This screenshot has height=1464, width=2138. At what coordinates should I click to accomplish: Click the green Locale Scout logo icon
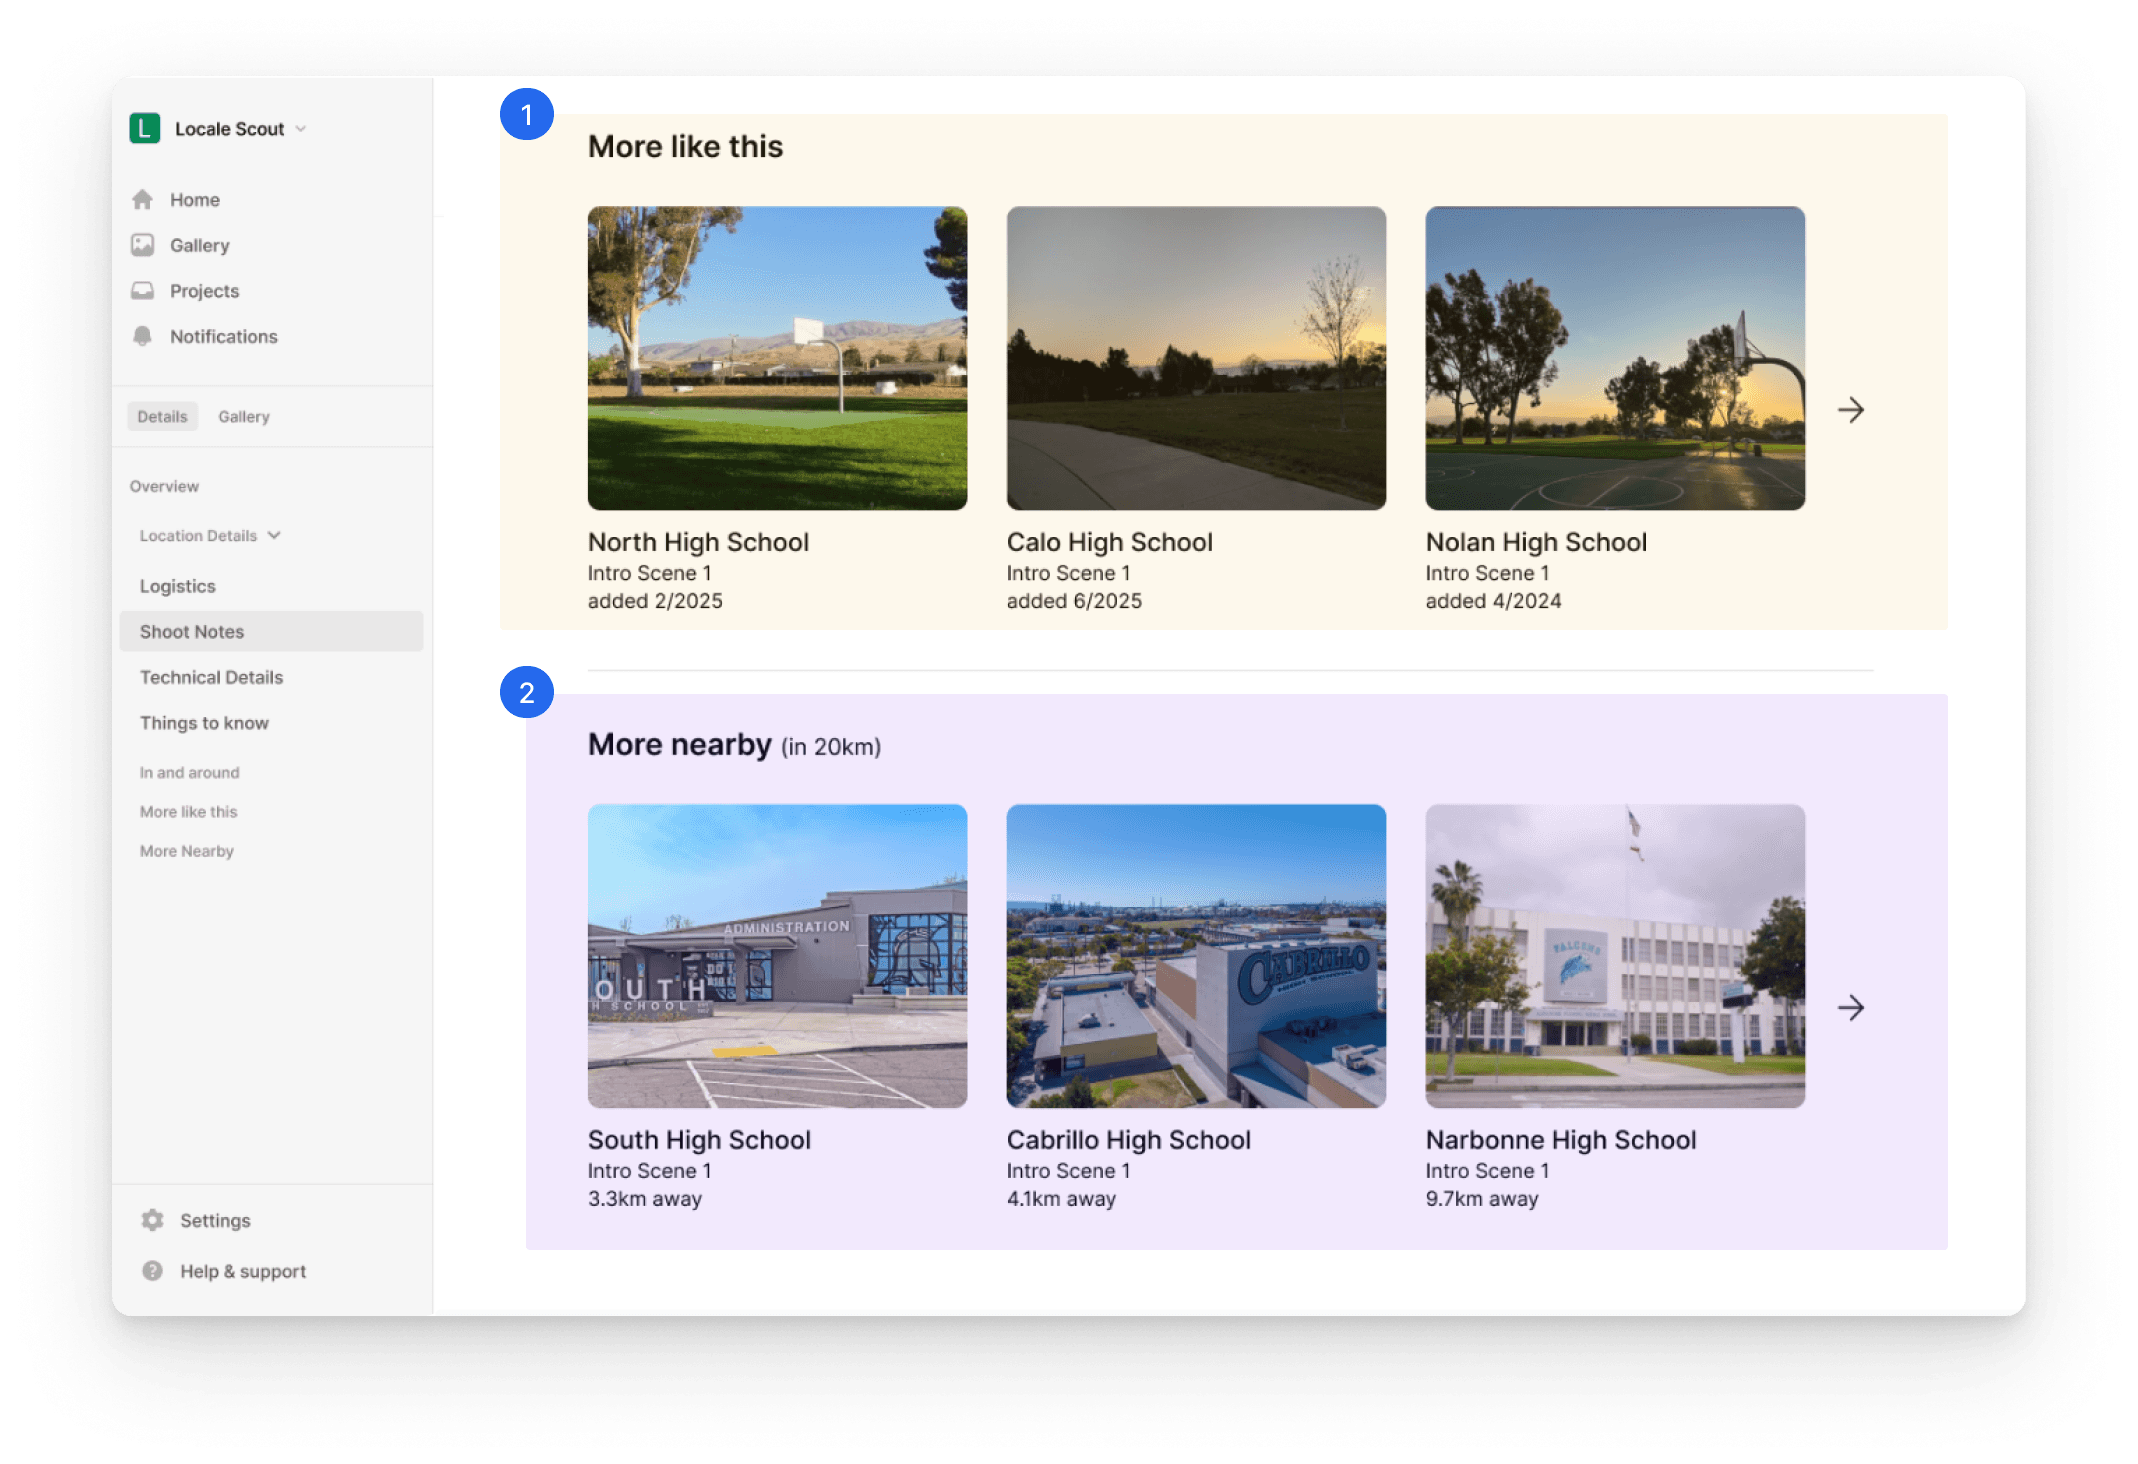(x=145, y=129)
